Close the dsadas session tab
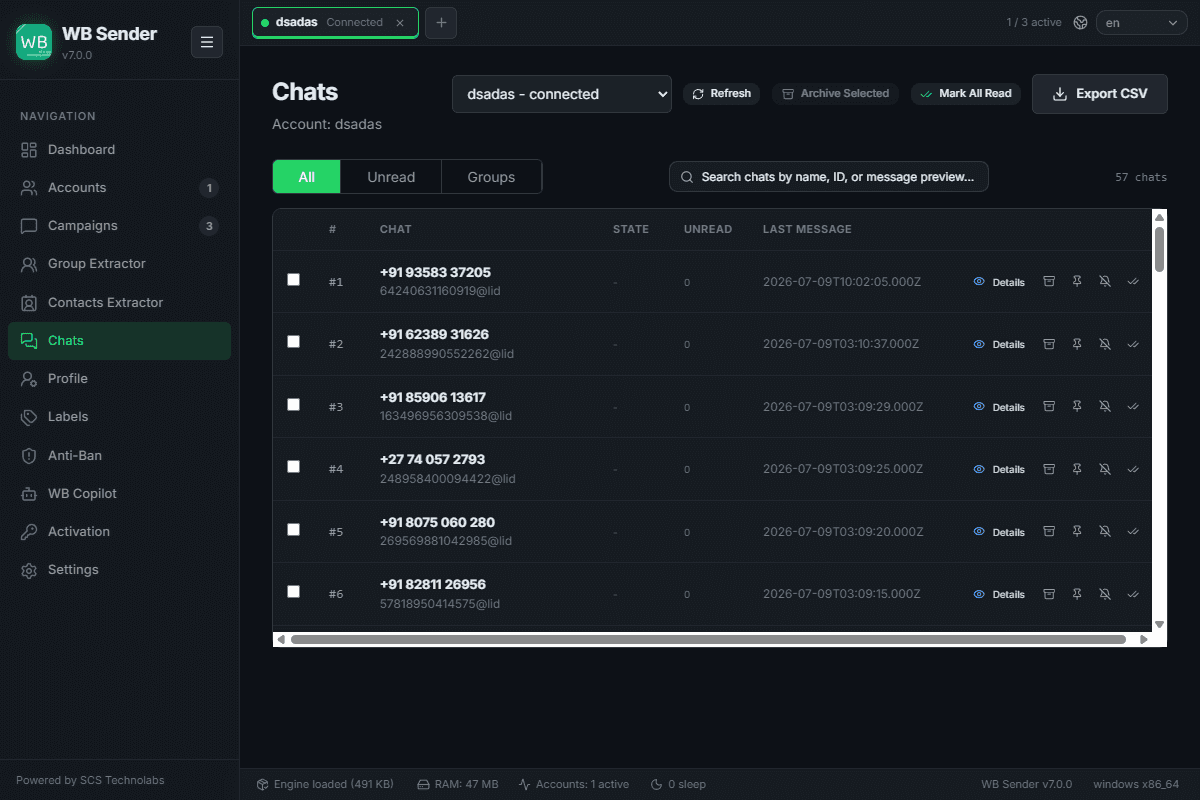 point(400,22)
